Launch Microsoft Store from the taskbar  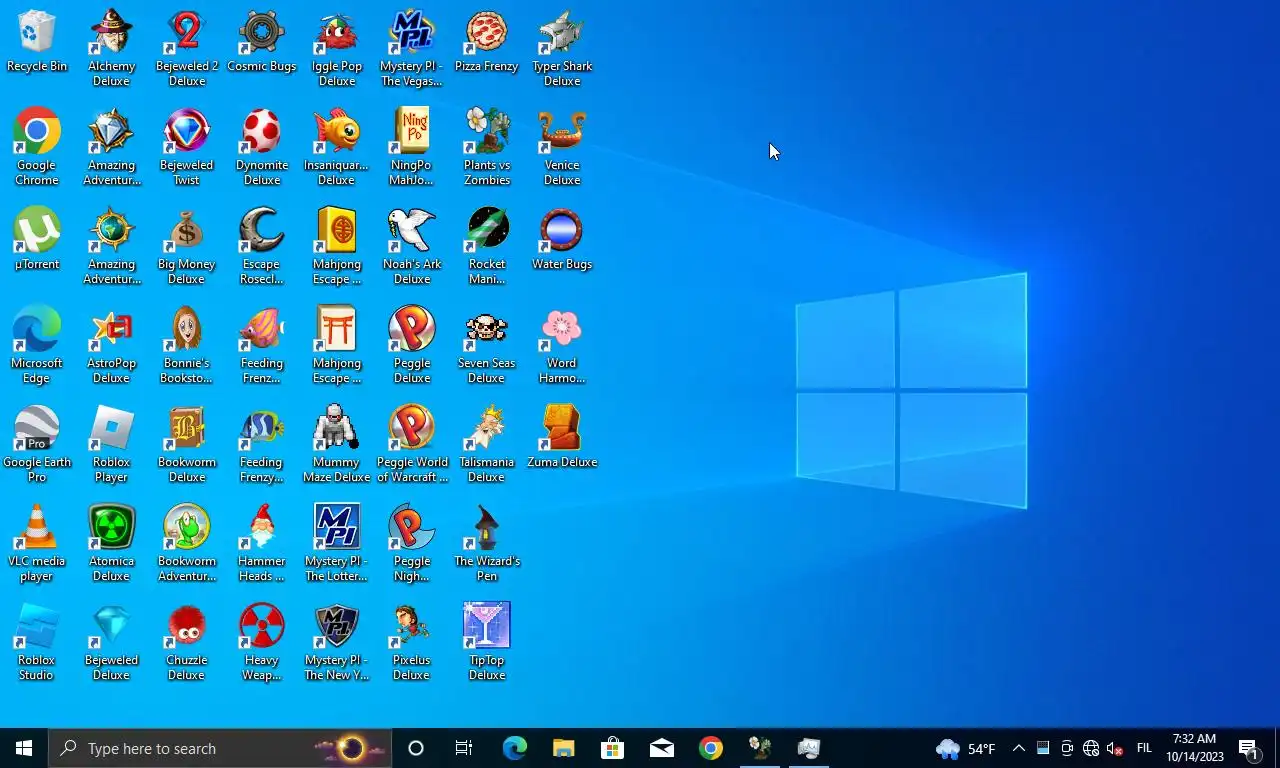click(612, 748)
